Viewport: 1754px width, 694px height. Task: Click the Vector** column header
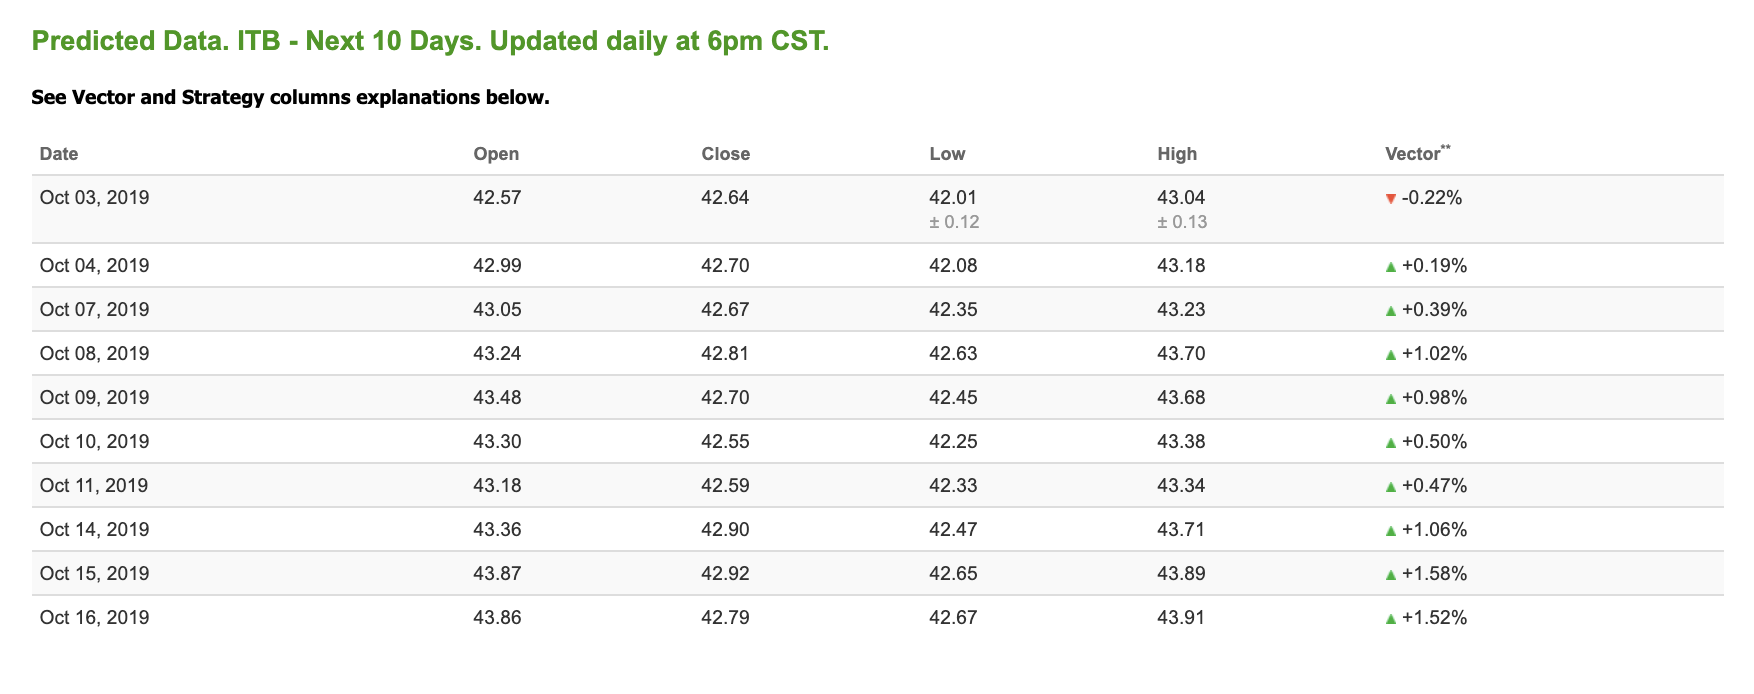point(1418,153)
